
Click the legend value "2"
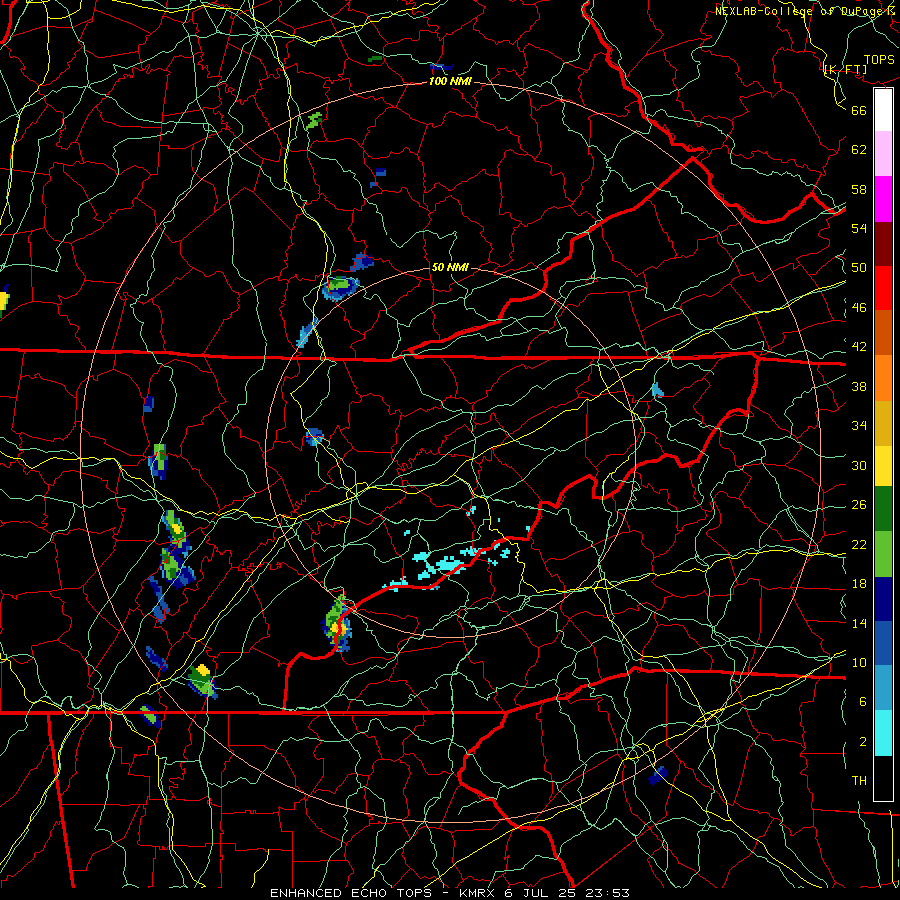[863, 741]
